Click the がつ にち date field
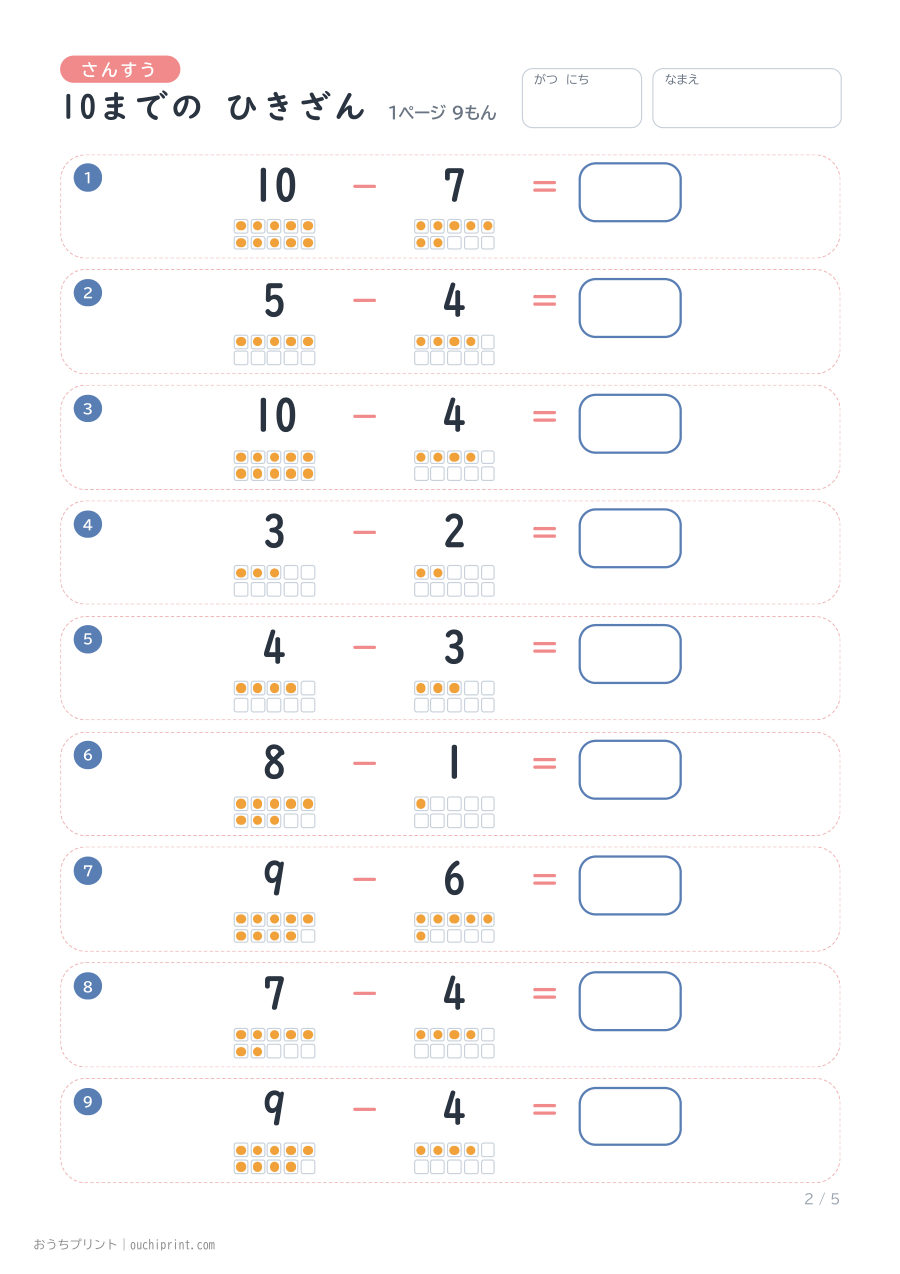 [582, 98]
